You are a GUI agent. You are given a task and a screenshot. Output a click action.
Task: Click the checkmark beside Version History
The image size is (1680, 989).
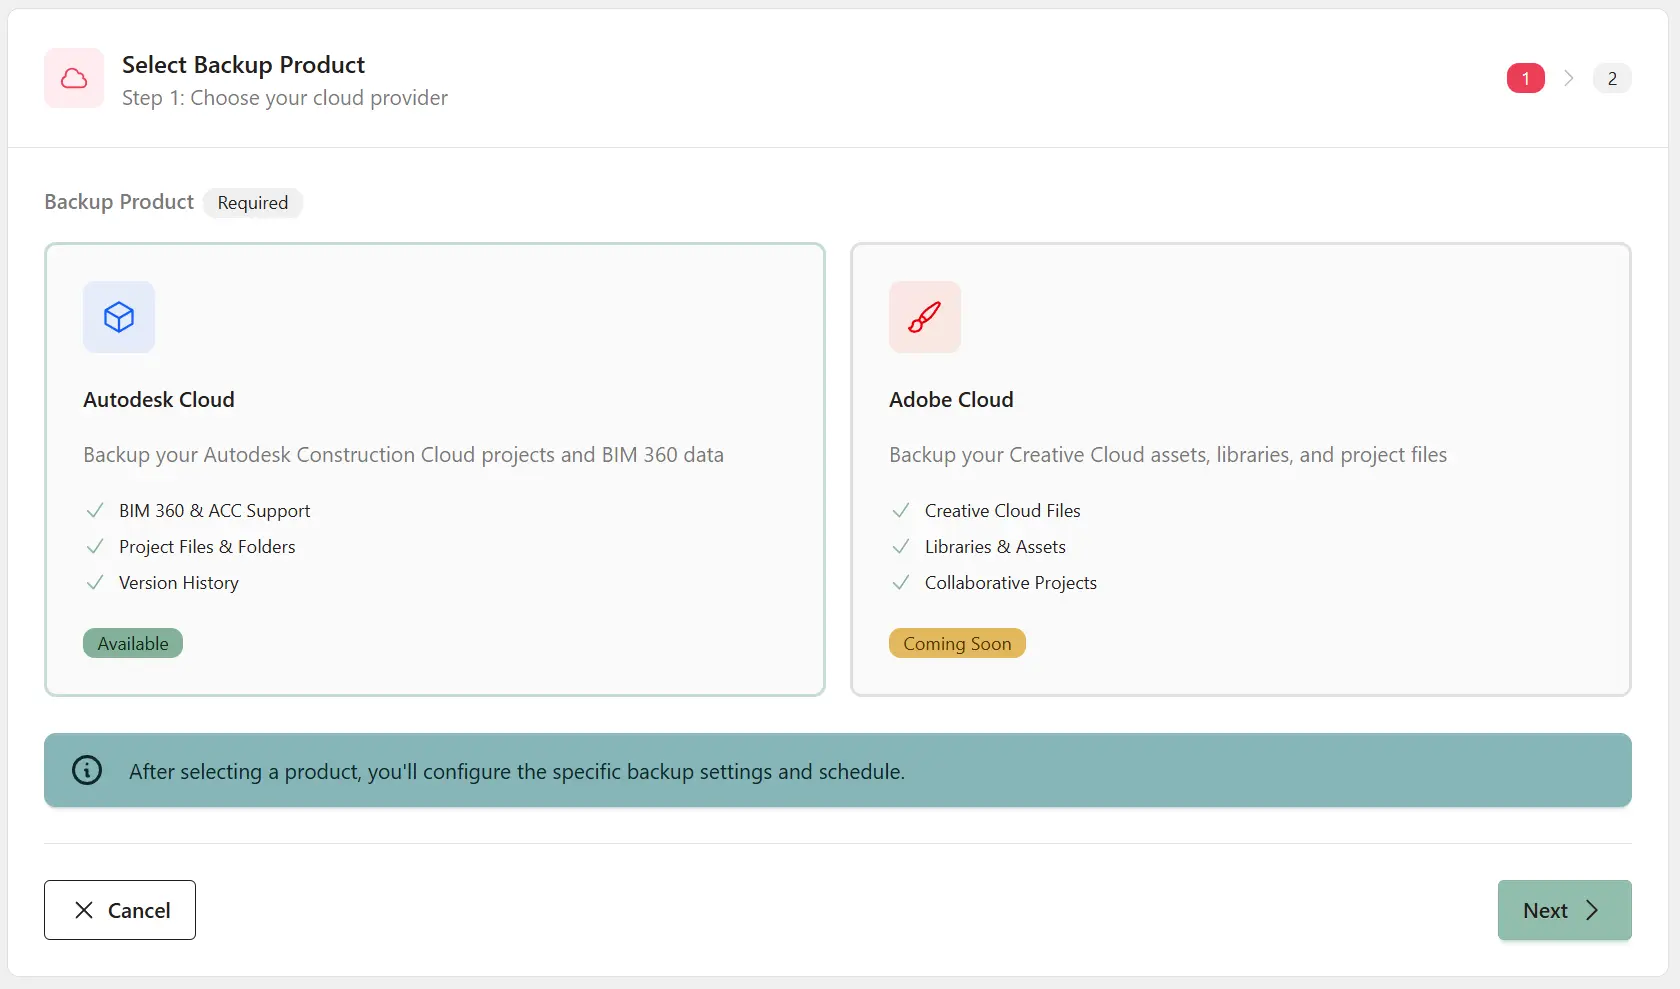point(95,583)
